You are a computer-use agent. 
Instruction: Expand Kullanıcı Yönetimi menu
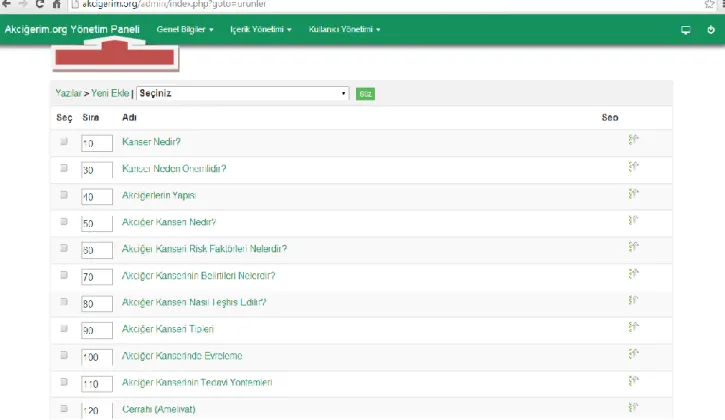pyautogui.click(x=344, y=30)
